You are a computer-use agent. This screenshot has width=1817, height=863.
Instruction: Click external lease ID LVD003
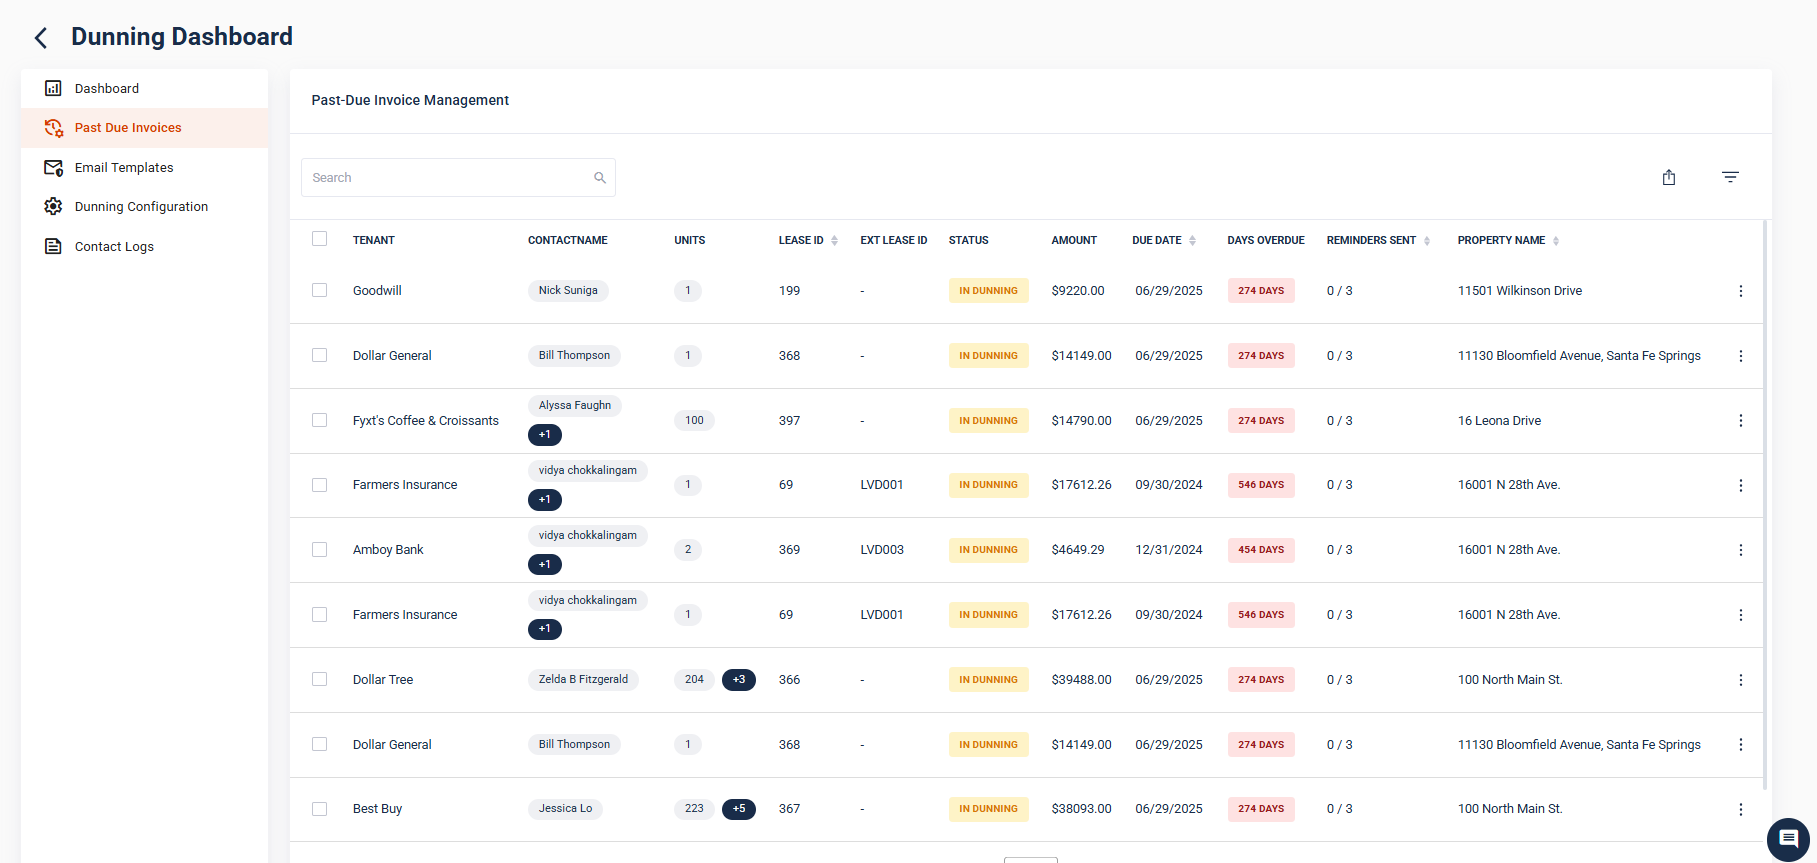(x=882, y=550)
